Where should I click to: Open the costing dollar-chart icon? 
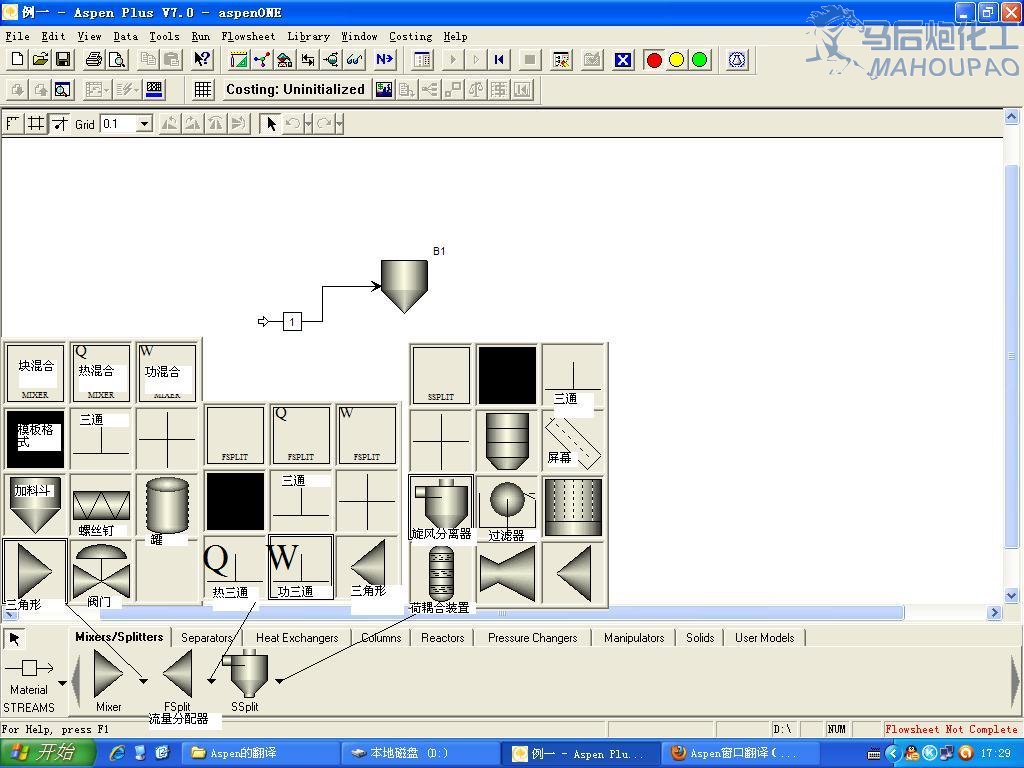[384, 89]
